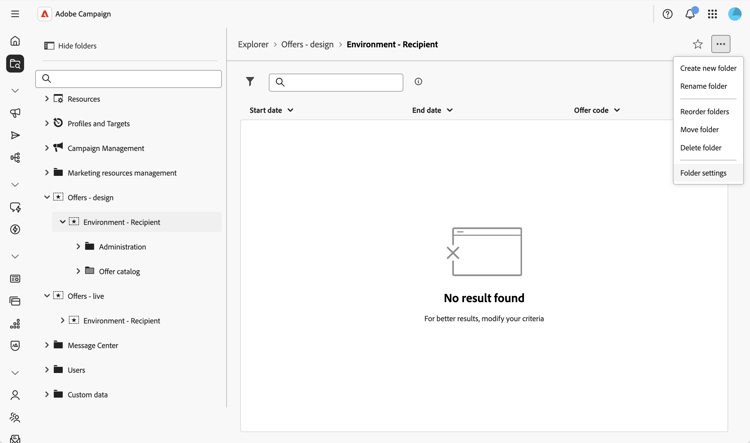Open the audiences group icon in rail

pyautogui.click(x=15, y=418)
